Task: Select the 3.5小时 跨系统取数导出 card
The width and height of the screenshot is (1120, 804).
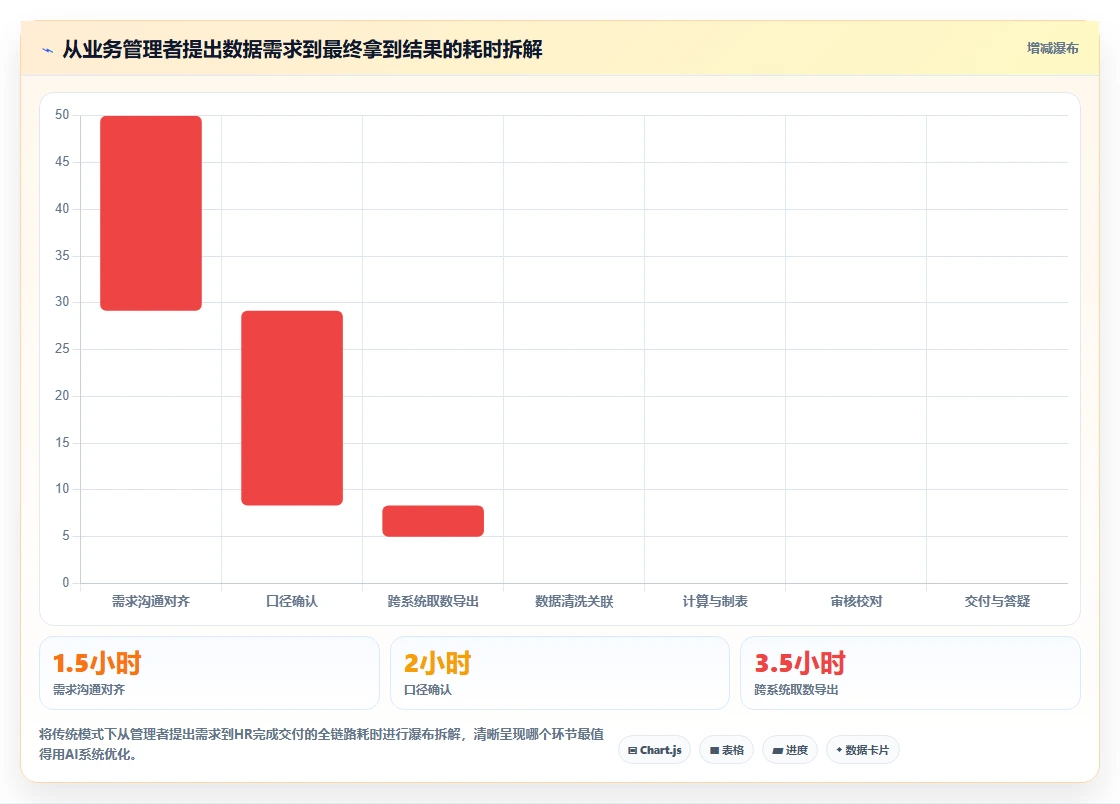Action: [910, 673]
